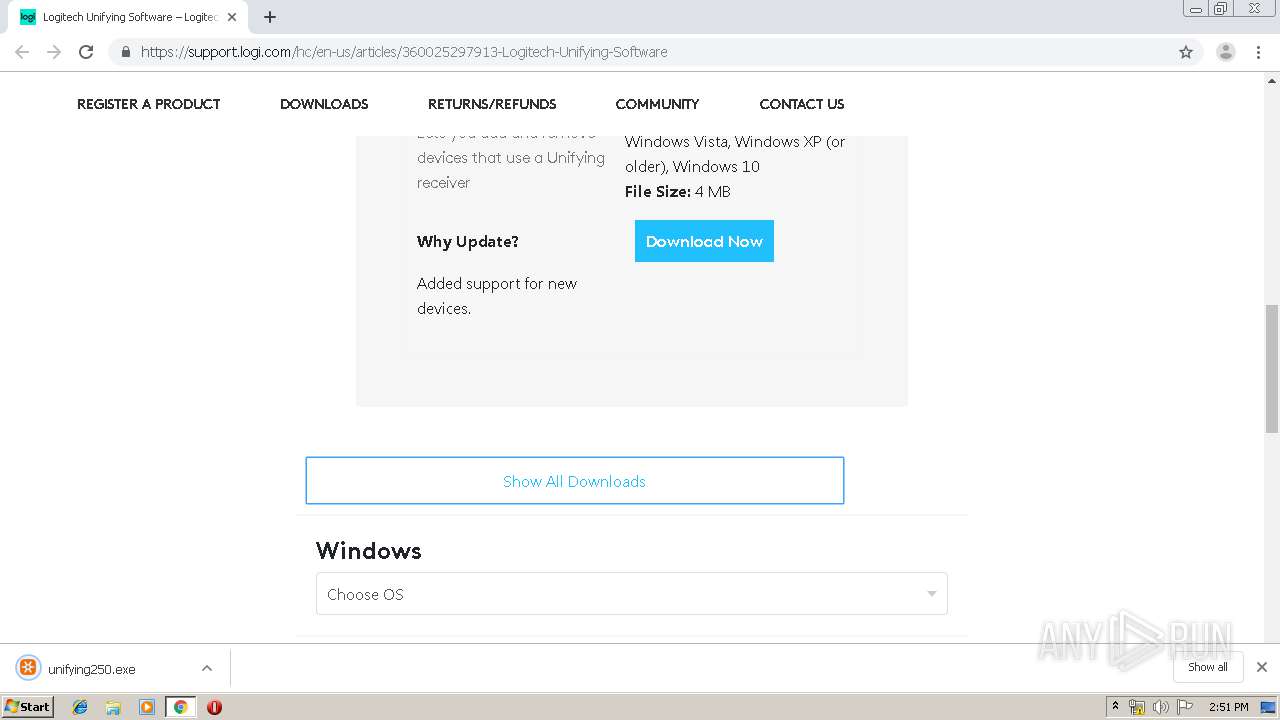This screenshot has width=1280, height=720.
Task: Expand the Windows Choose OS dropdown
Action: coord(632,594)
